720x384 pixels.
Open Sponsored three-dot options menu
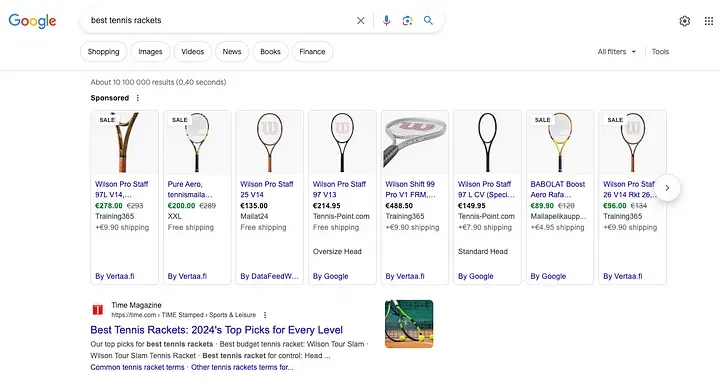138,98
